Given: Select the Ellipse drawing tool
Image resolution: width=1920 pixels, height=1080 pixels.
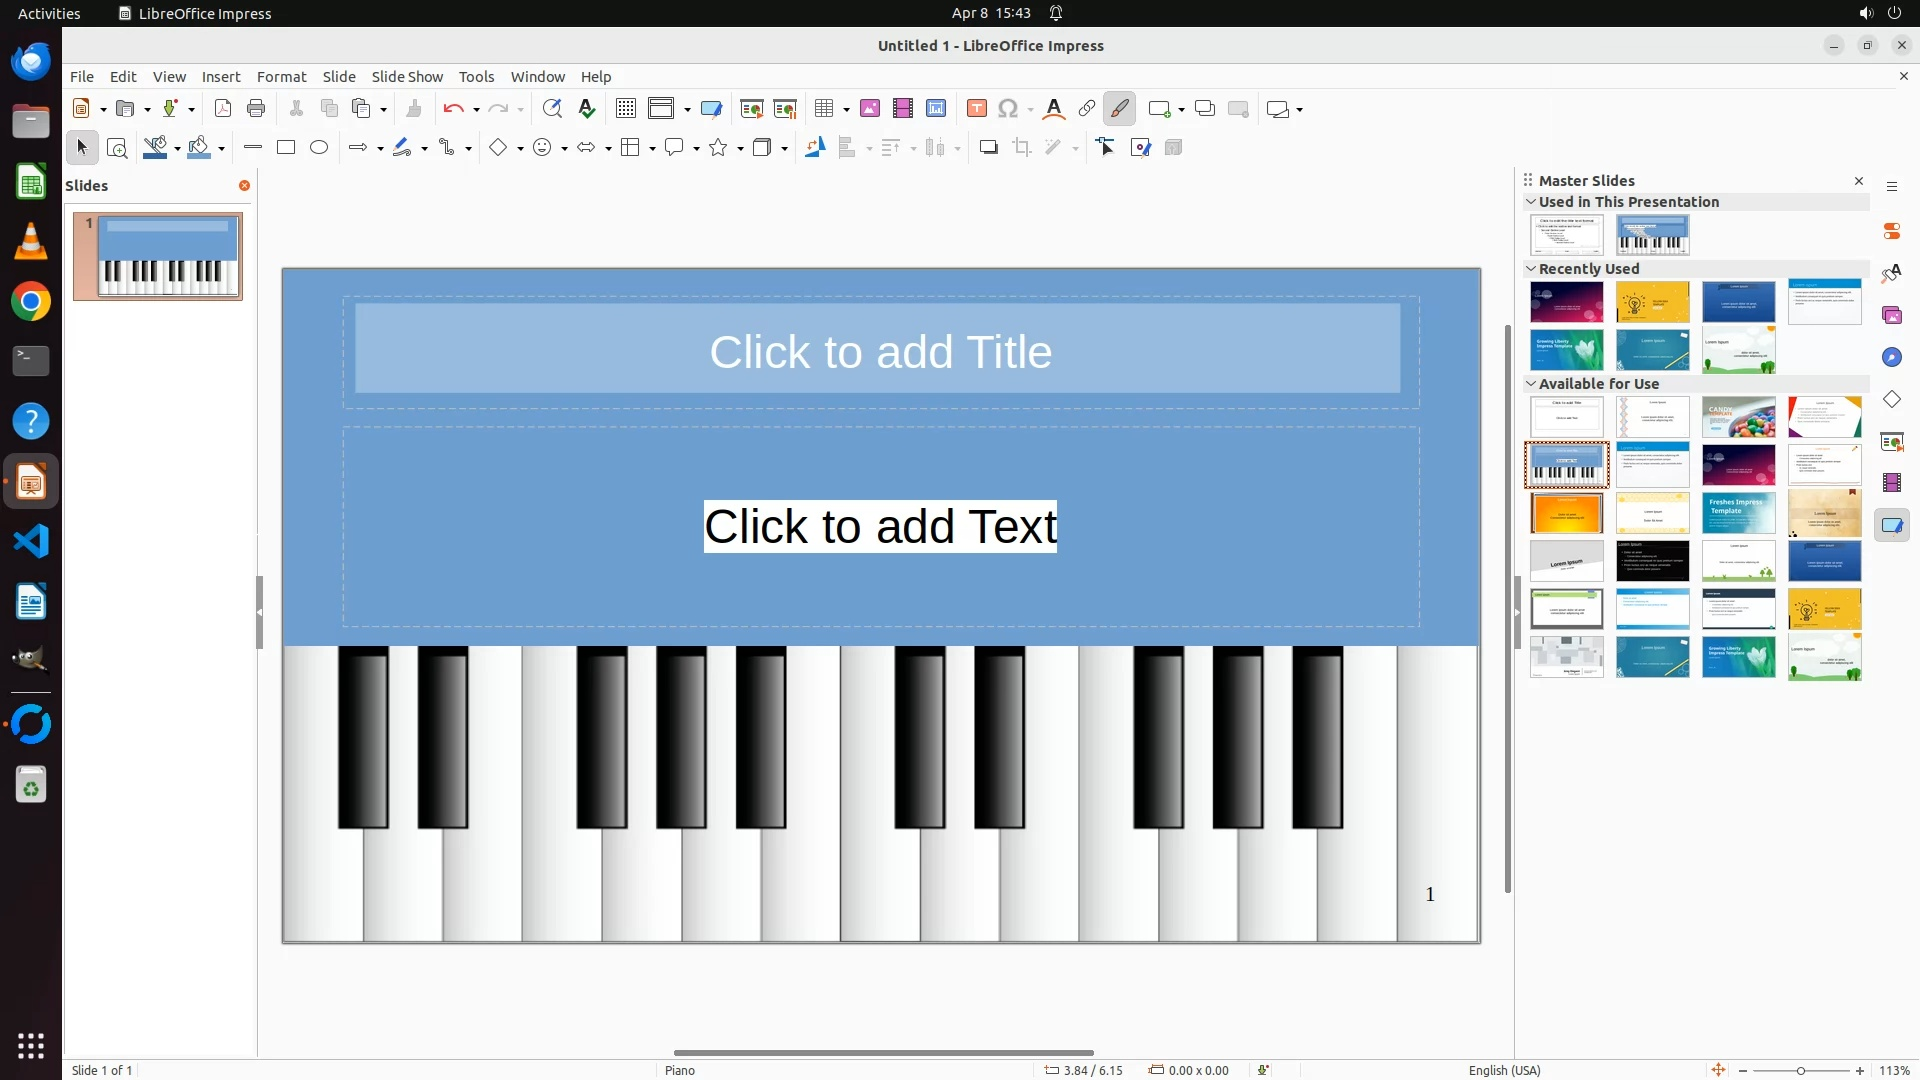Looking at the screenshot, I should [x=319, y=148].
